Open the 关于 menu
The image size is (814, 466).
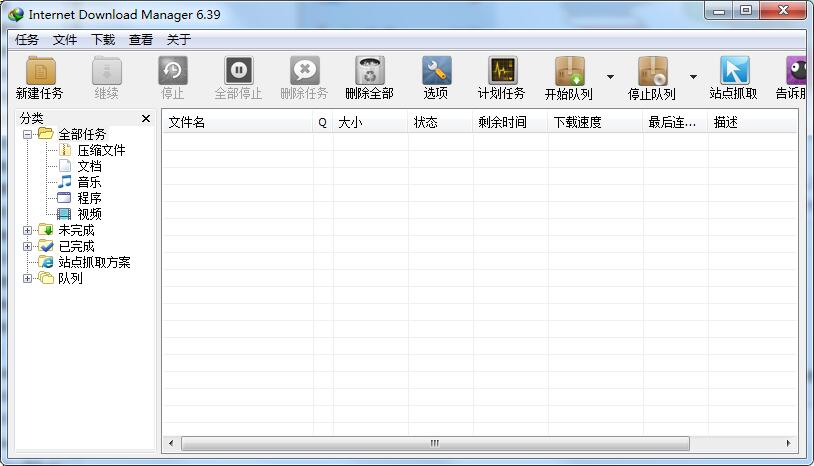[x=179, y=40]
